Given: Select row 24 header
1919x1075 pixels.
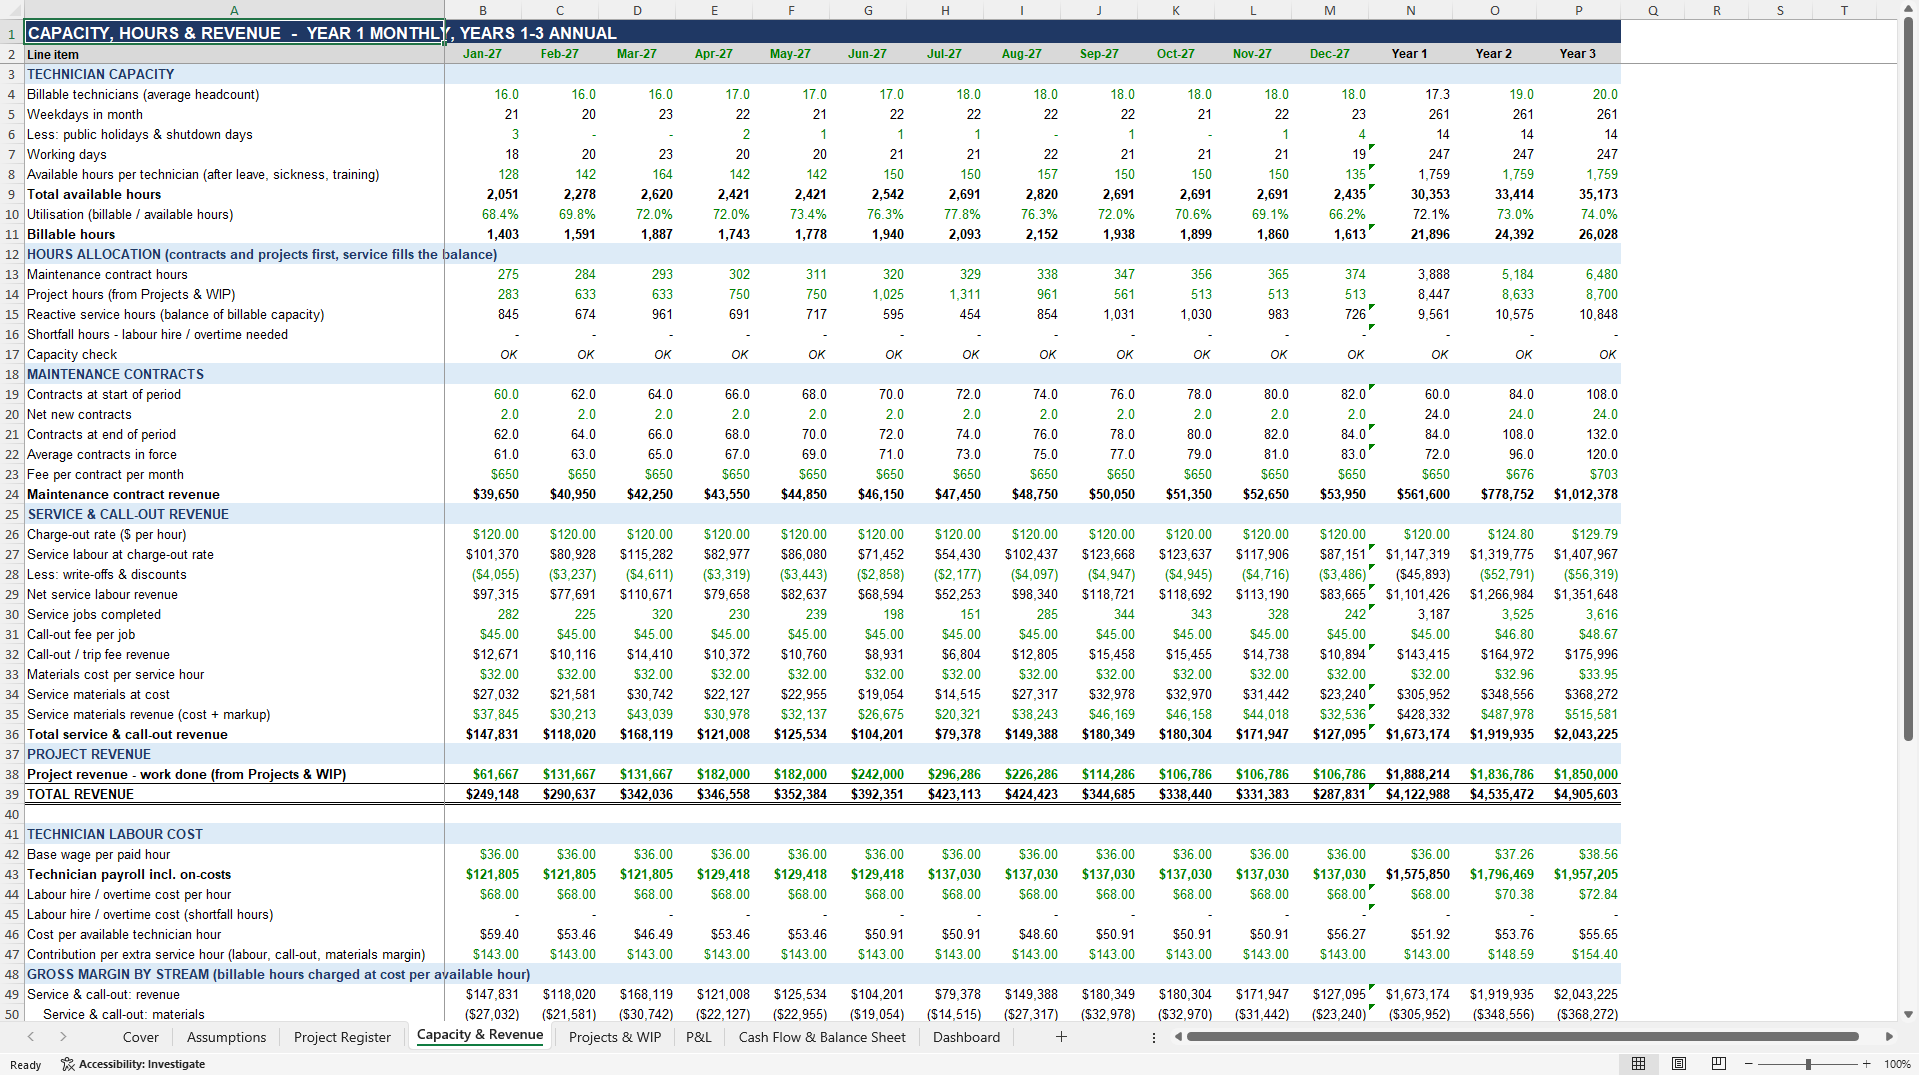Looking at the screenshot, I should click(12, 494).
